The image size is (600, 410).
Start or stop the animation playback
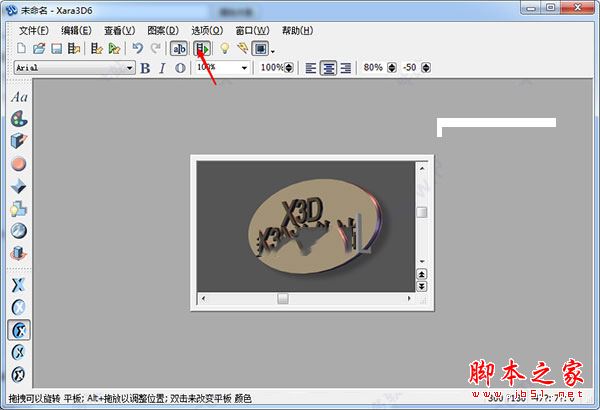click(202, 49)
